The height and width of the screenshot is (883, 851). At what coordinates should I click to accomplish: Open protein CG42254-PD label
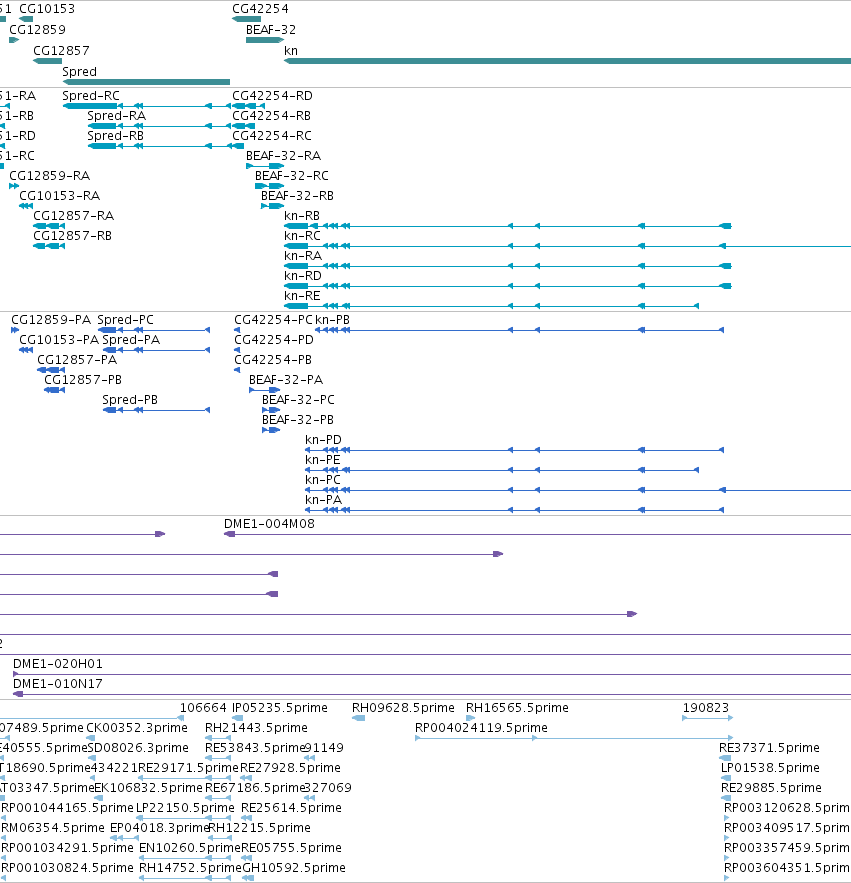click(274, 340)
